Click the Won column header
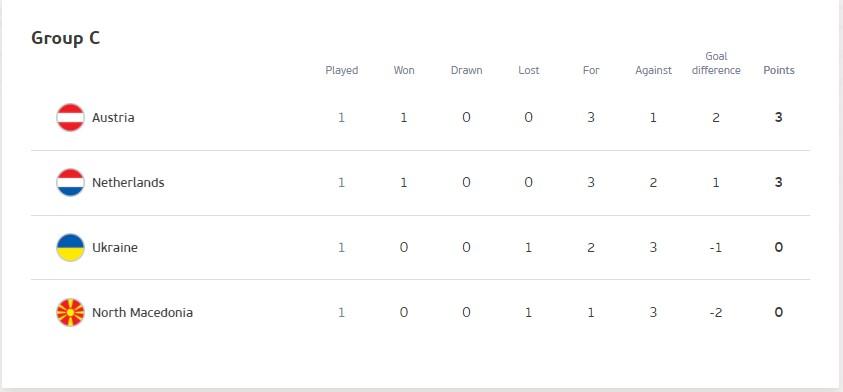This screenshot has width=843, height=392. tap(404, 70)
